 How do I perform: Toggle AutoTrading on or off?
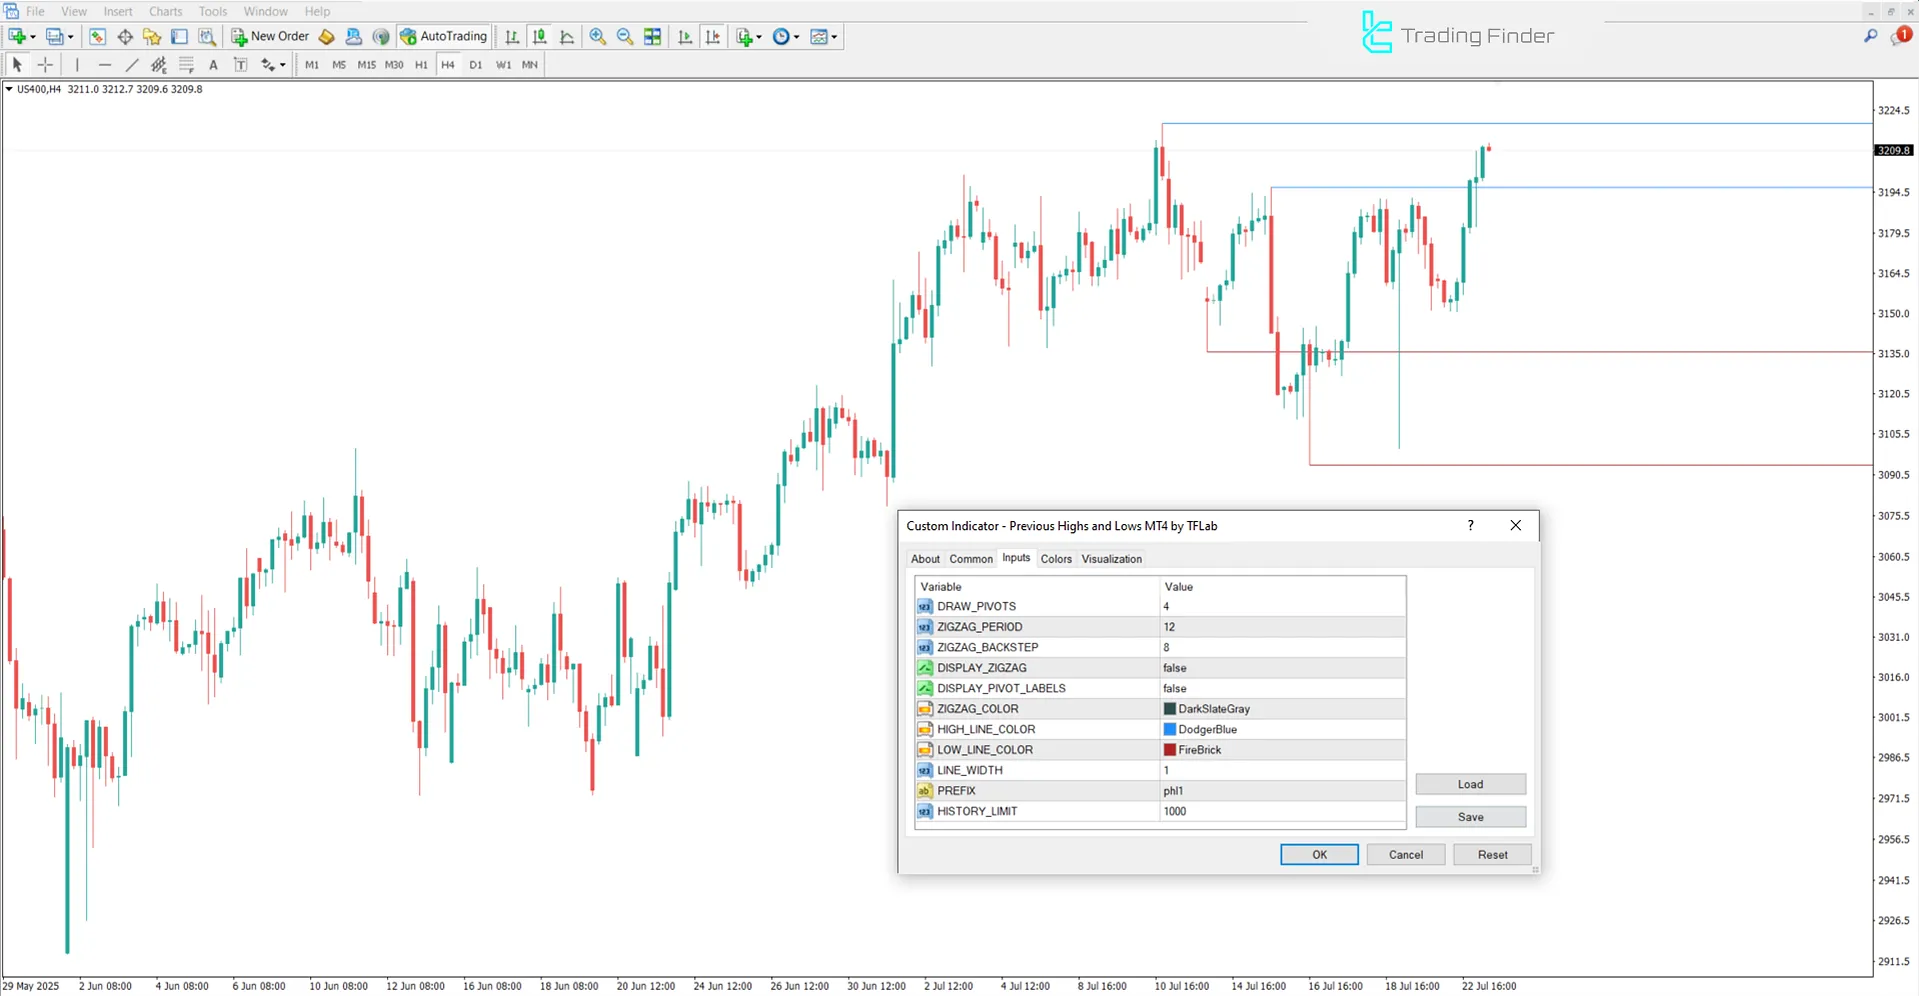443,36
